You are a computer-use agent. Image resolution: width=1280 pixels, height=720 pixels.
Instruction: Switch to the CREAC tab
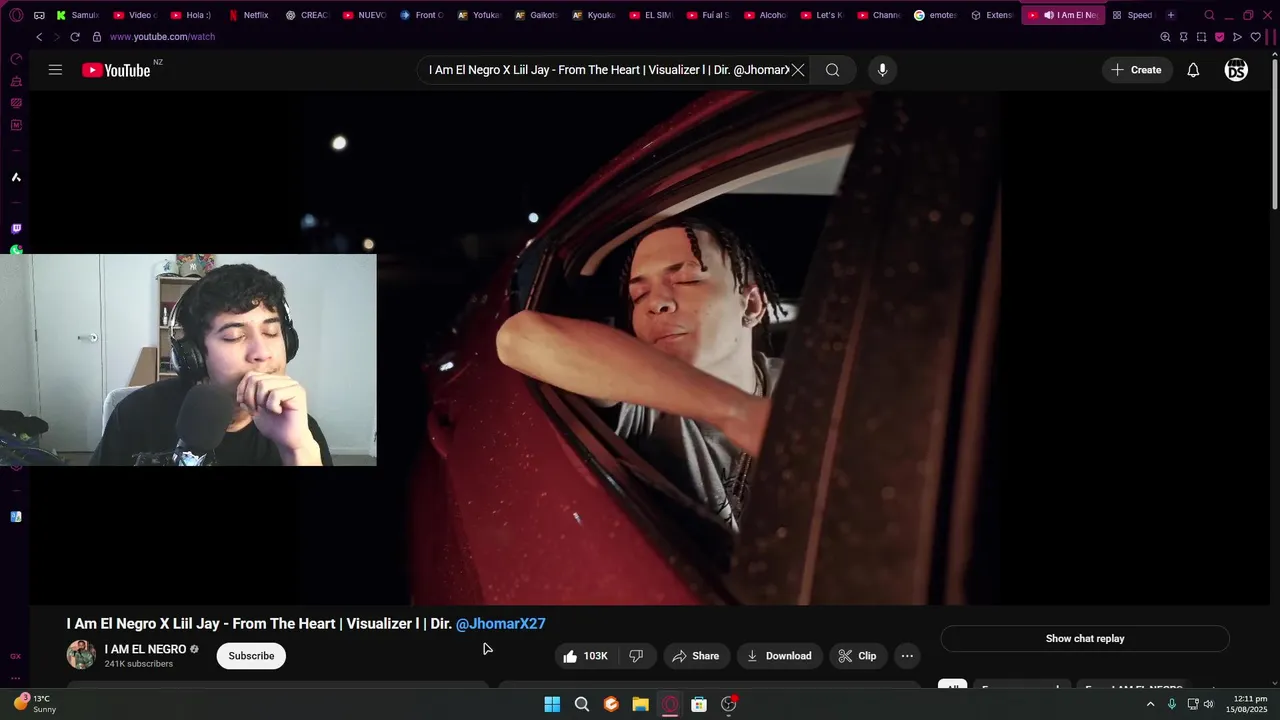click(307, 15)
